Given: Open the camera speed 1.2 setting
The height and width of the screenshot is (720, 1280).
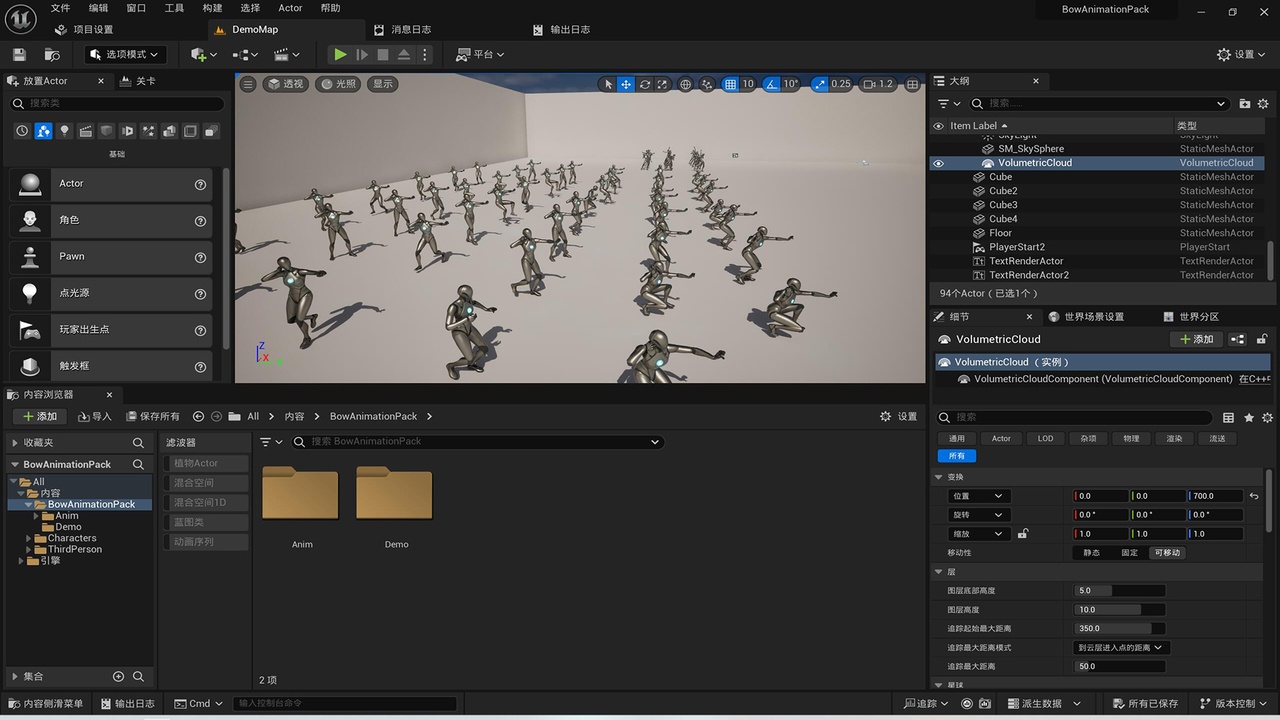Looking at the screenshot, I should click(878, 84).
